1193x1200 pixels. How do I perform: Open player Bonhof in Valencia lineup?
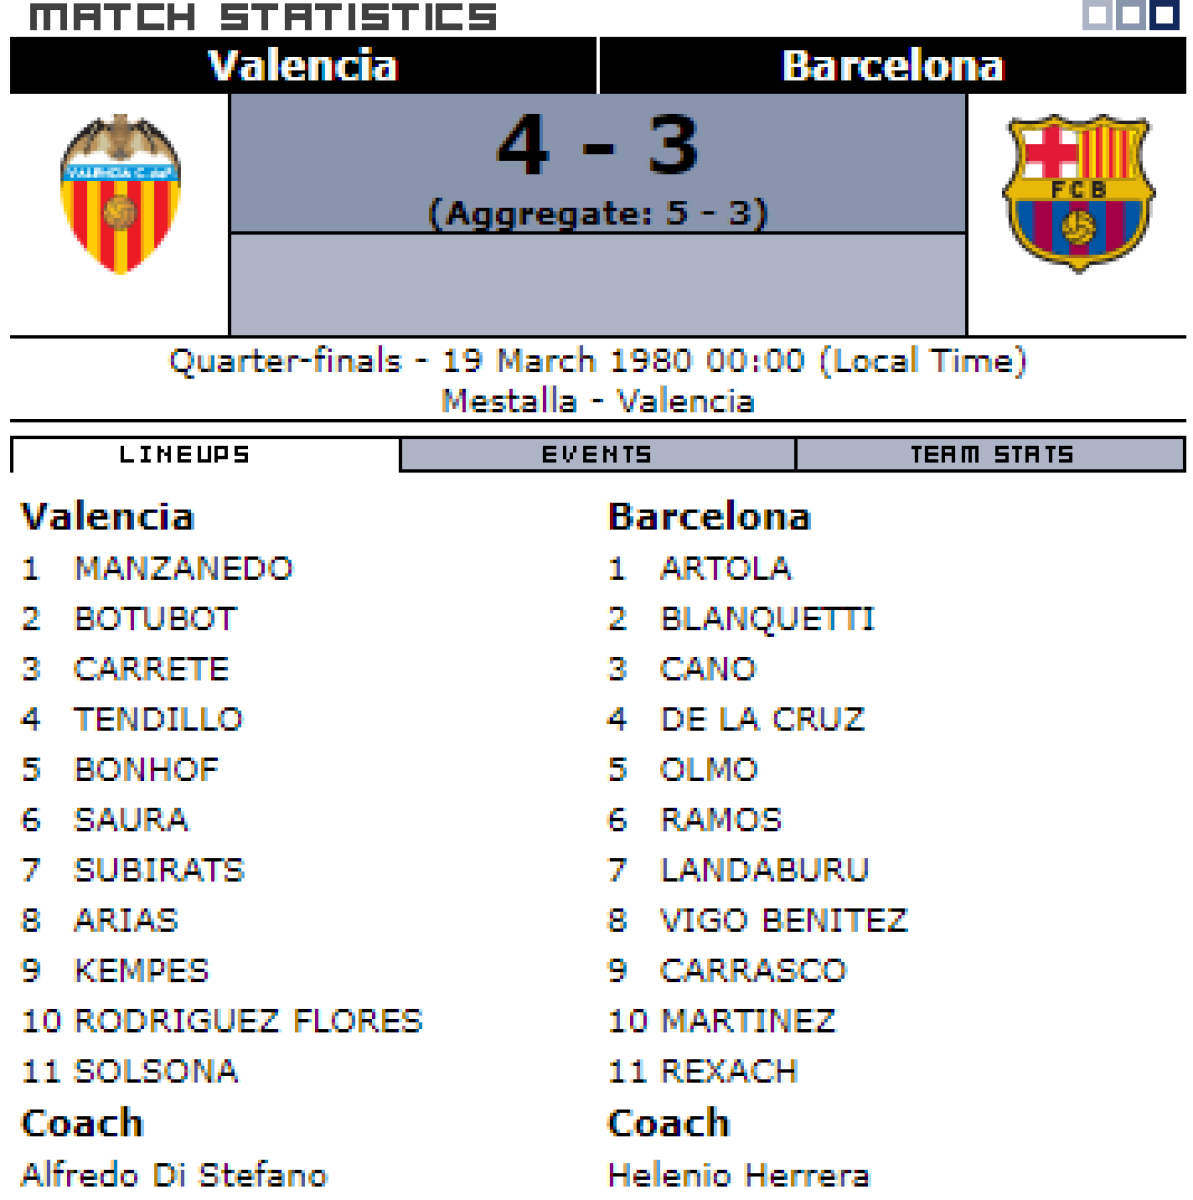(x=146, y=769)
